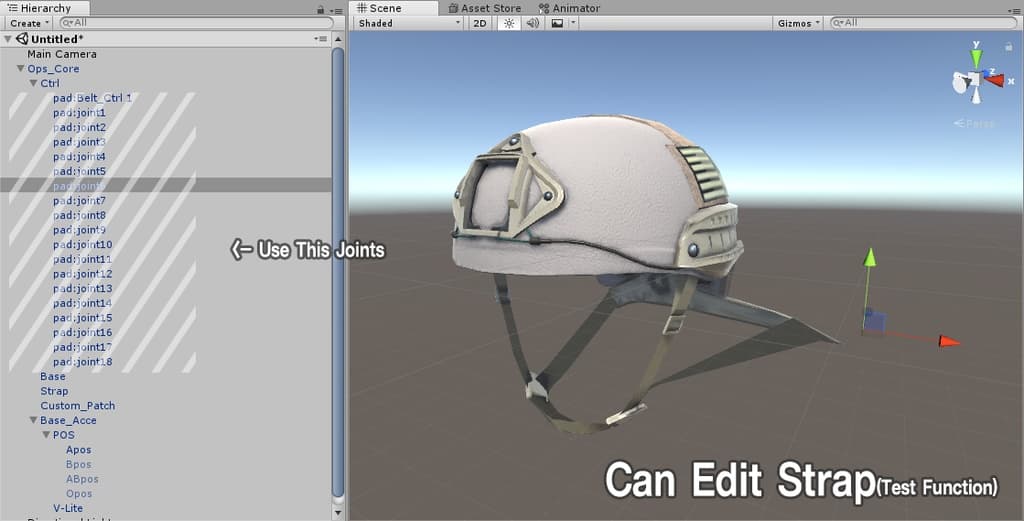Screen dimensions: 1024x521
Task: Select V-Lite object in Hierarchy
Action: pyautogui.click(x=68, y=508)
